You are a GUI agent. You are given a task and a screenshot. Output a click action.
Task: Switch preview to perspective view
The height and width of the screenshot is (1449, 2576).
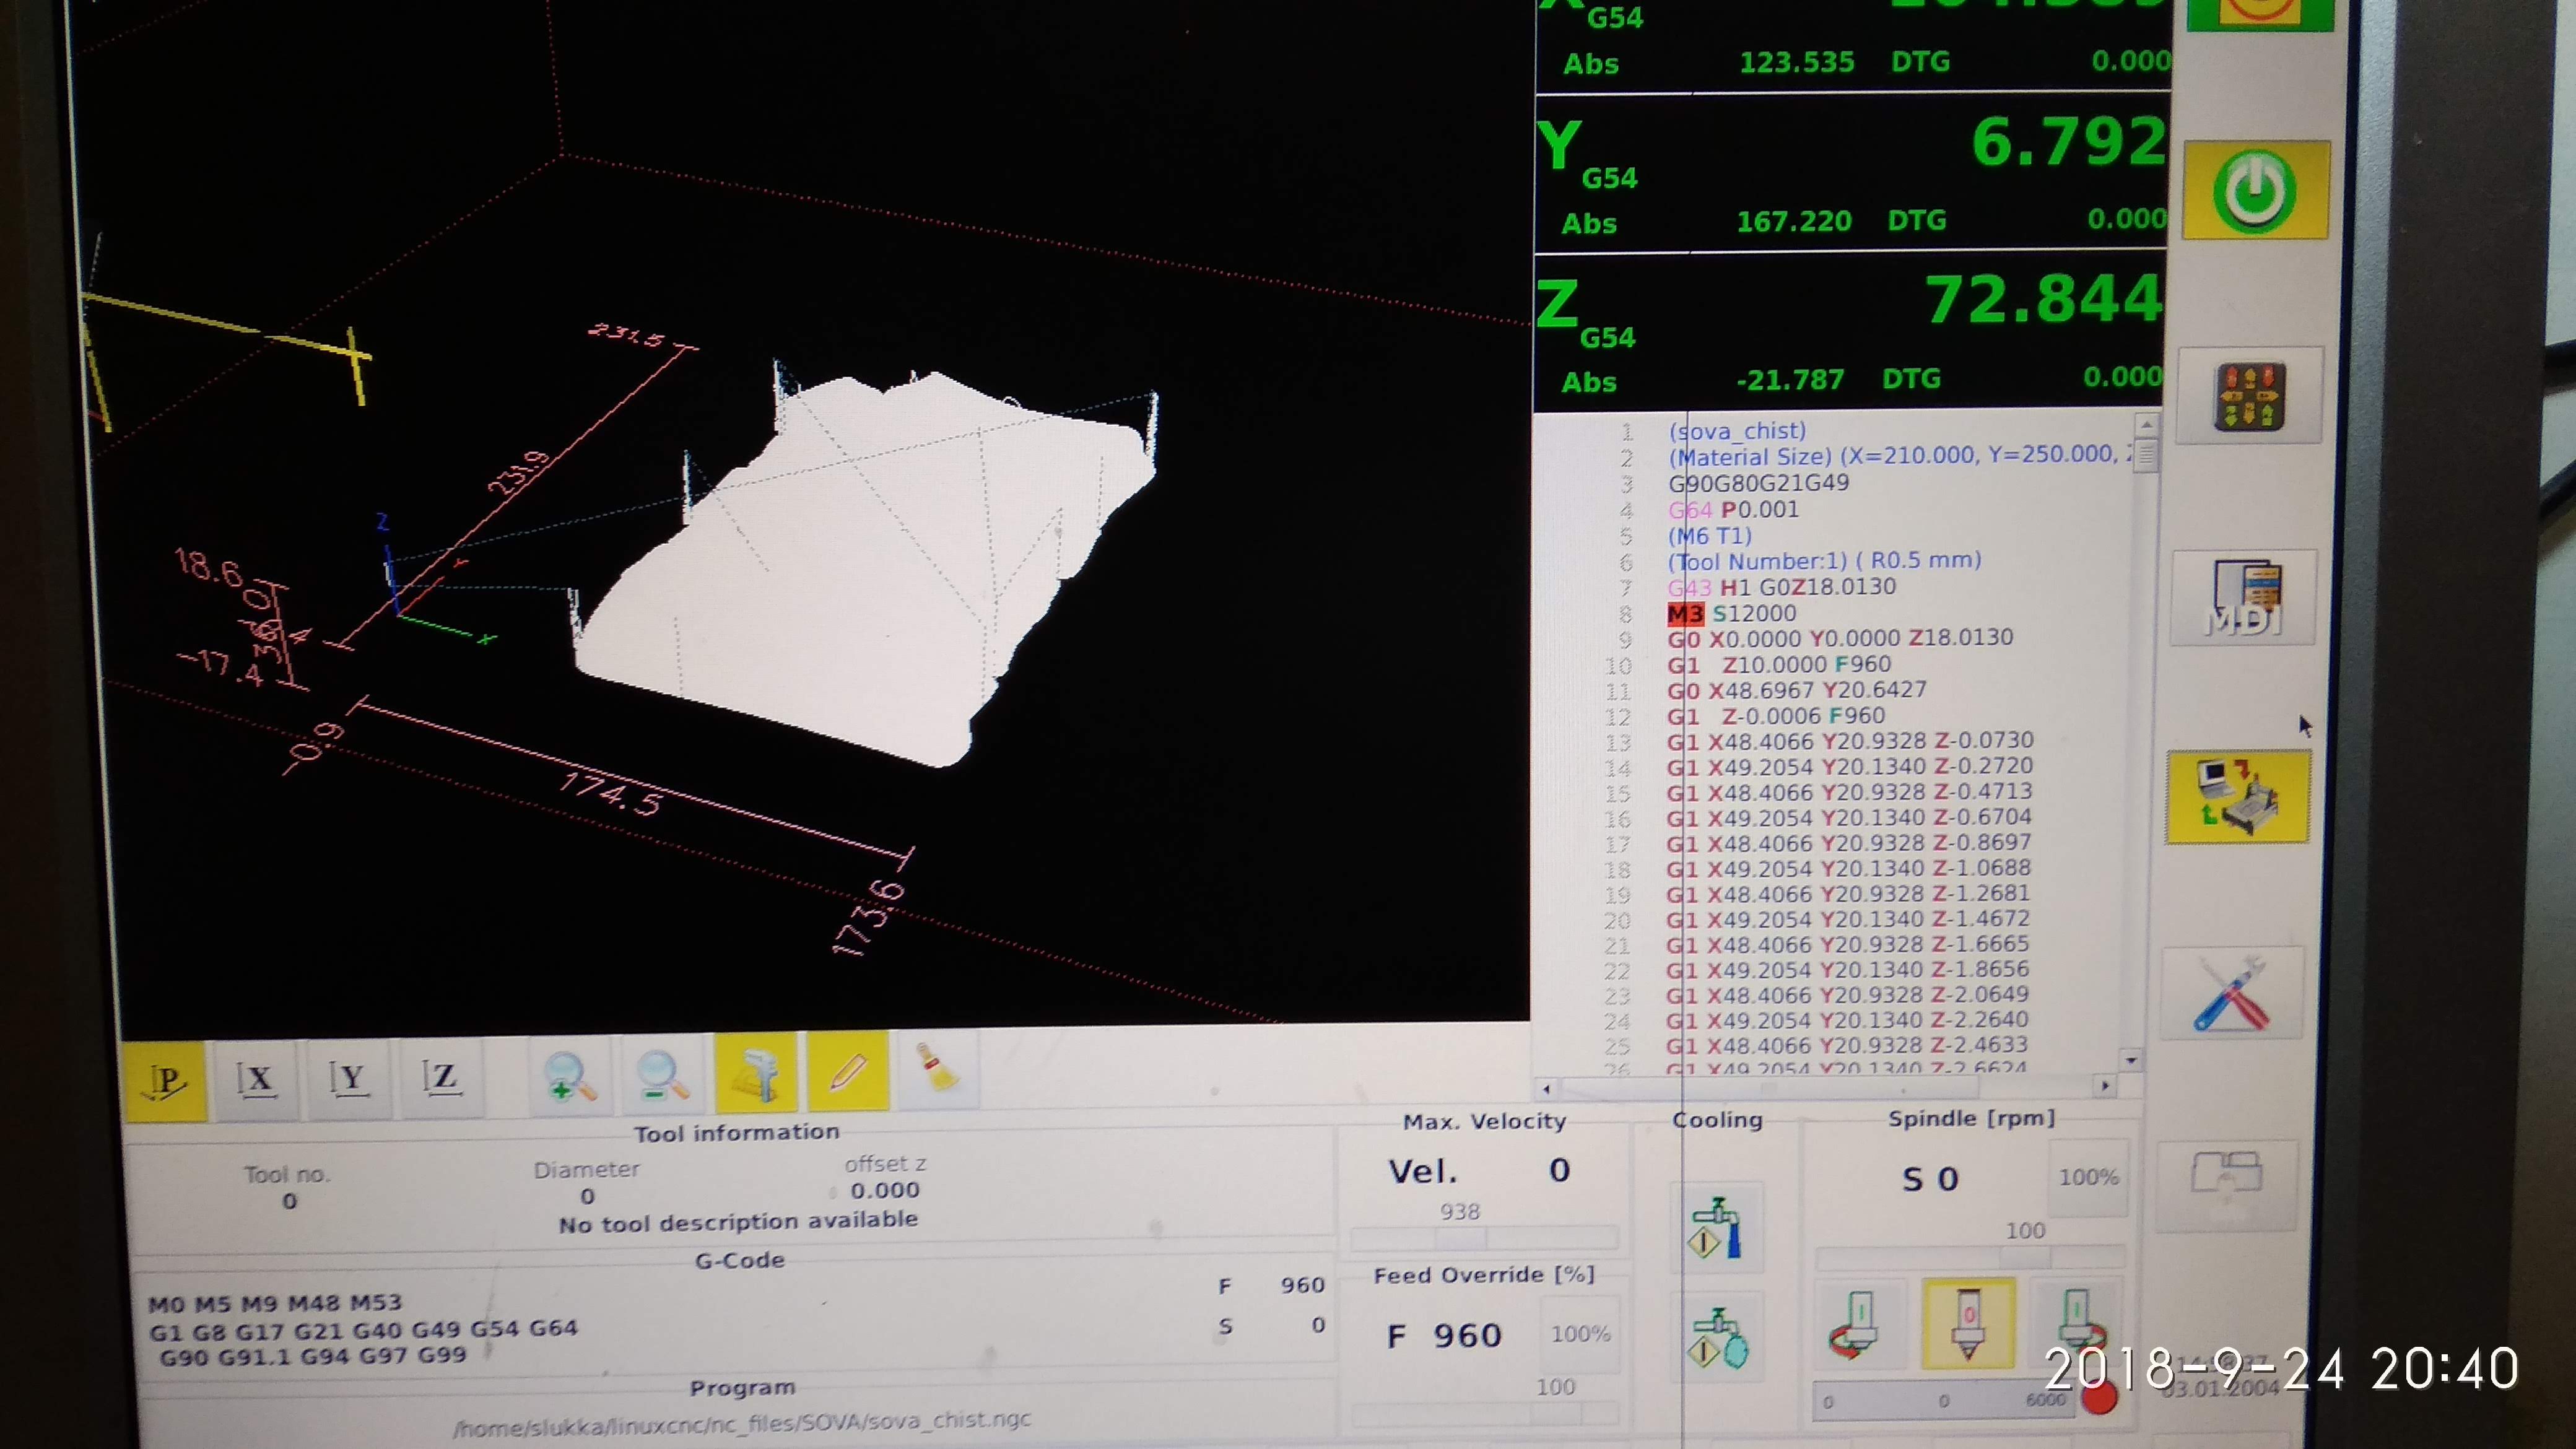(165, 1082)
